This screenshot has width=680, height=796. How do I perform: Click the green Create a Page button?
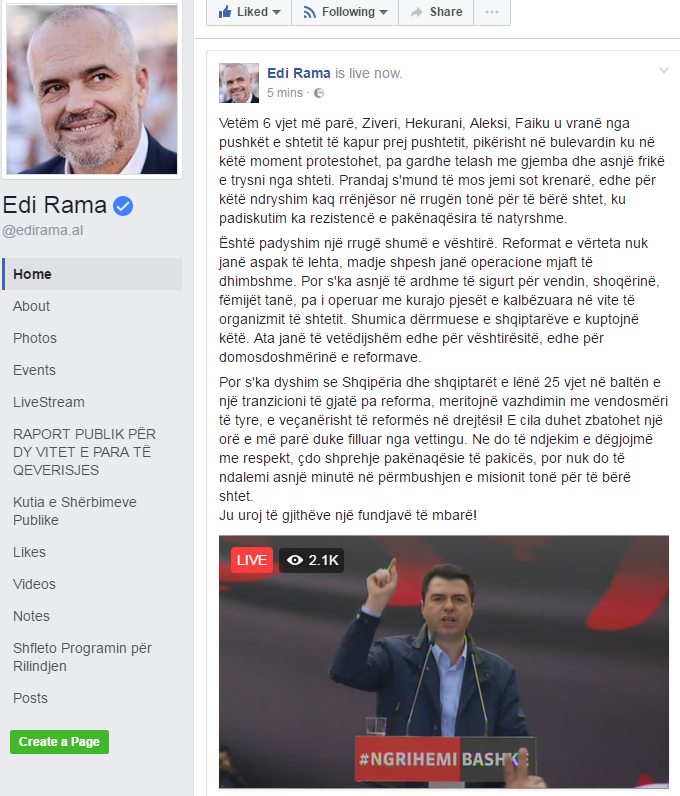pos(59,742)
